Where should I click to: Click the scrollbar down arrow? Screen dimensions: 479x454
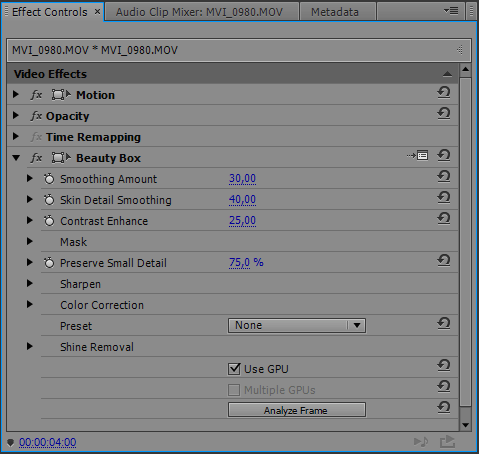click(x=465, y=425)
